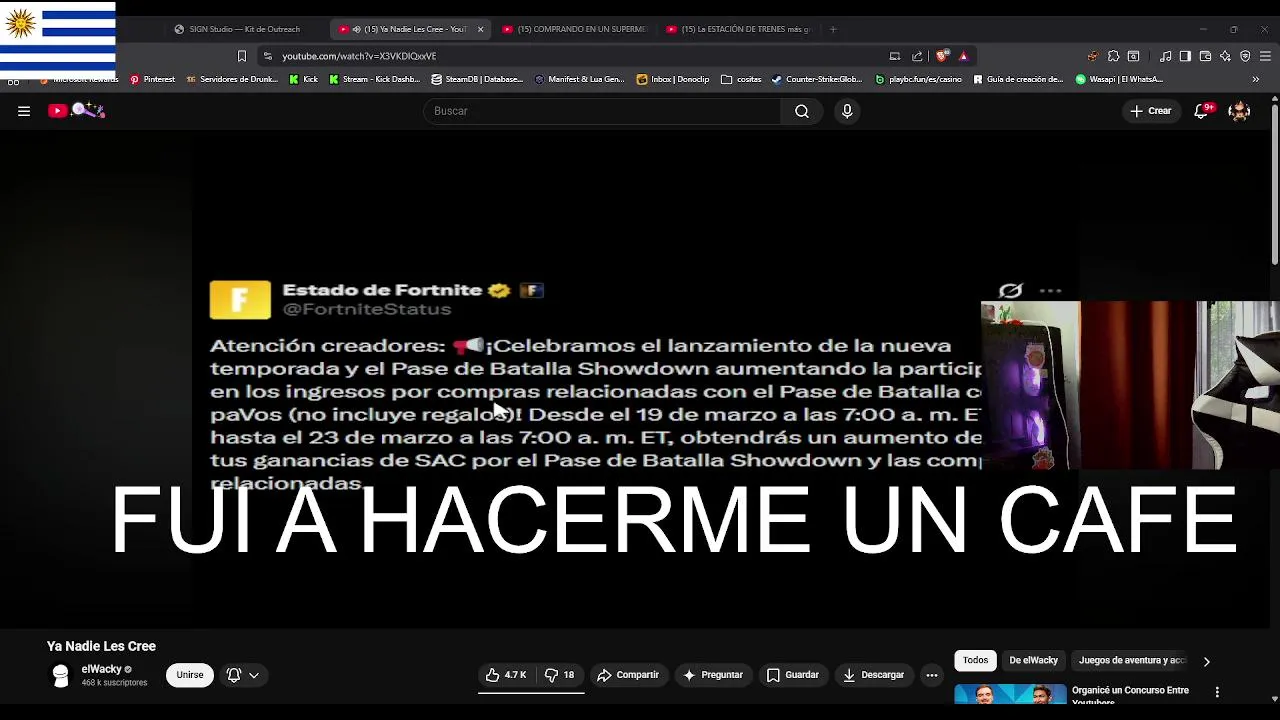Click the search magnifier button
Screen dimensions: 1280x720
(802, 111)
